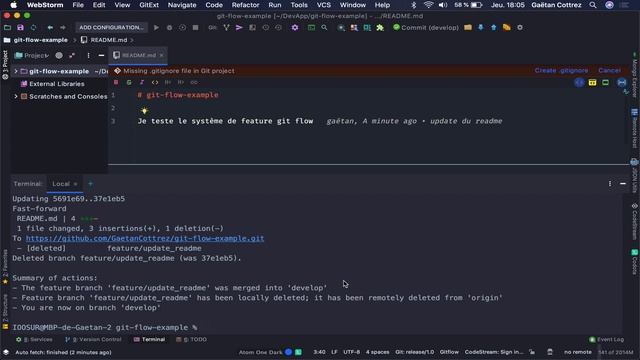The image size is (640, 360).
Task: Click the Open folder toolbar icon
Action: [7, 28]
